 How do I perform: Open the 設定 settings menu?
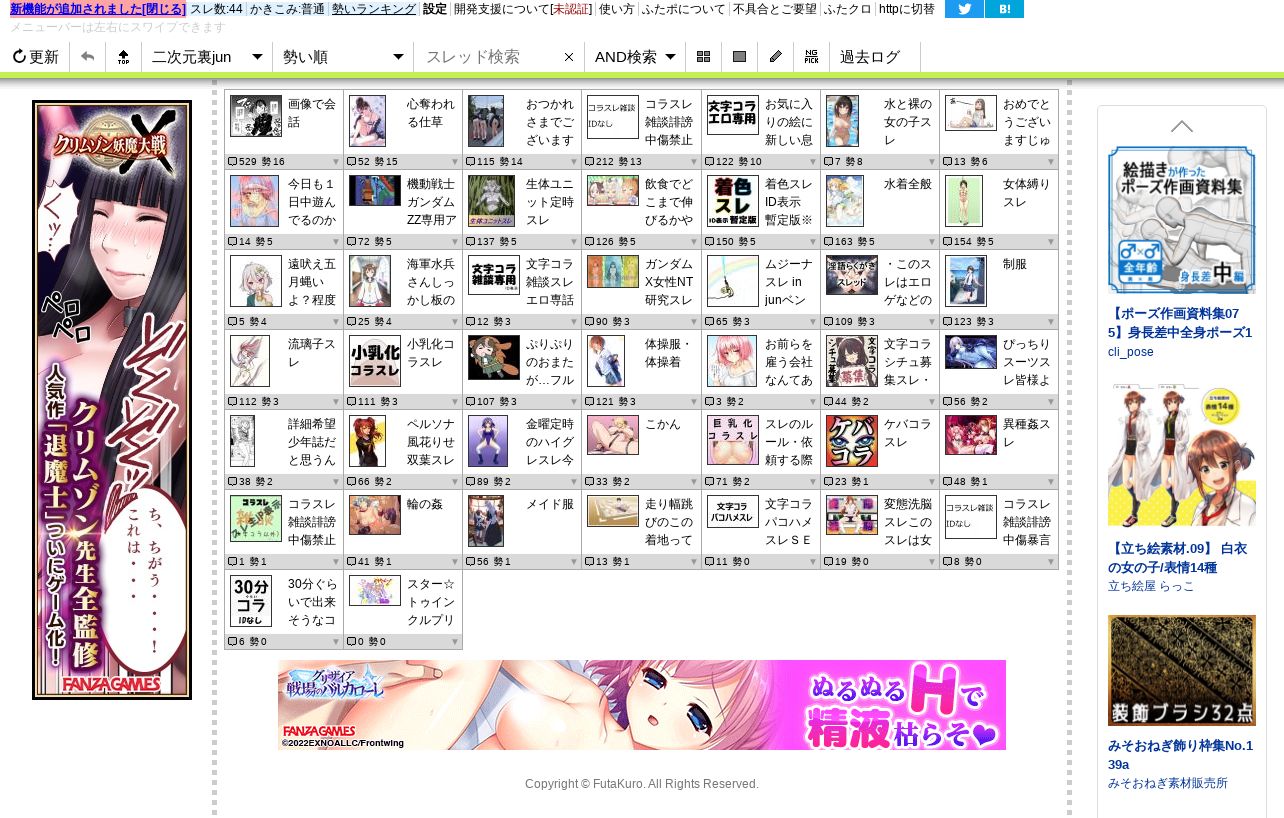coord(435,9)
